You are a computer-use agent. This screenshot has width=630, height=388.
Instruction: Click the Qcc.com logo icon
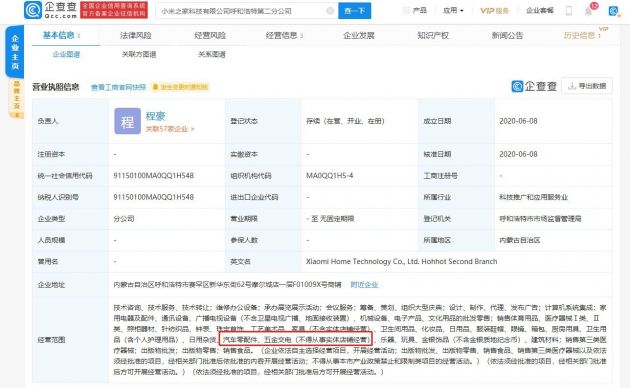(x=33, y=10)
